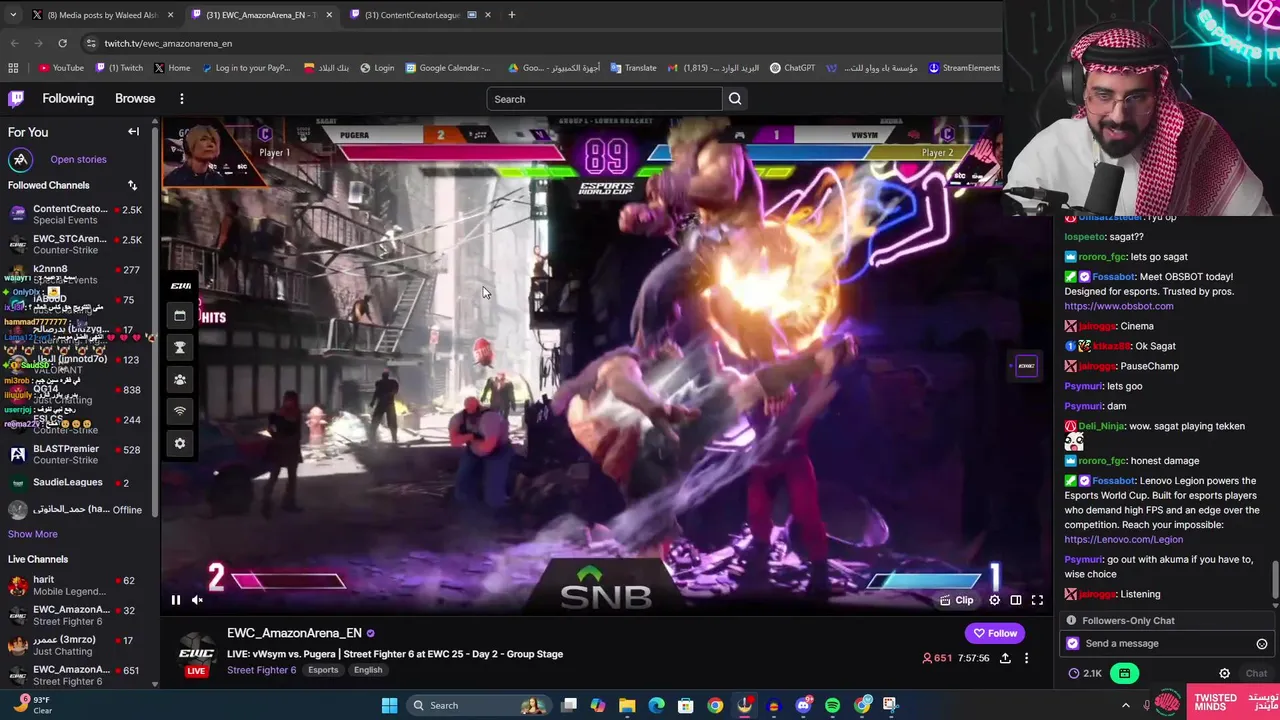This screenshot has height=720, width=1280.
Task: Expand followed channels with Show More
Action: (x=33, y=534)
